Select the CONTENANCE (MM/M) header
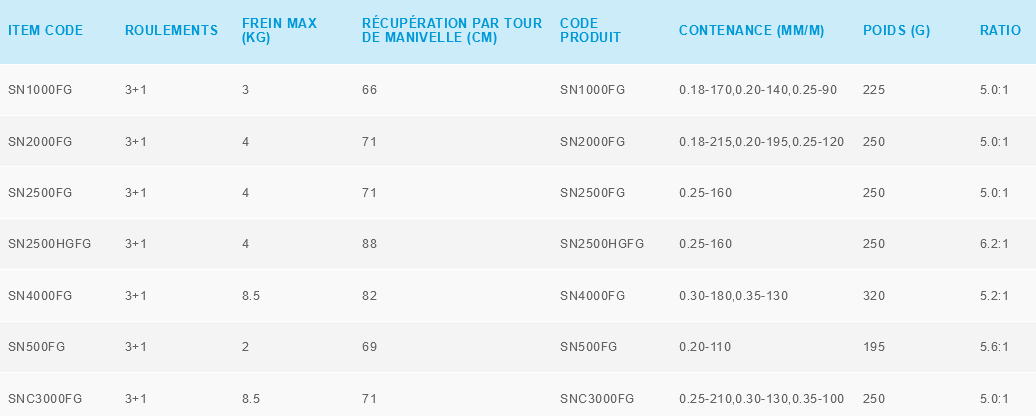 point(751,31)
